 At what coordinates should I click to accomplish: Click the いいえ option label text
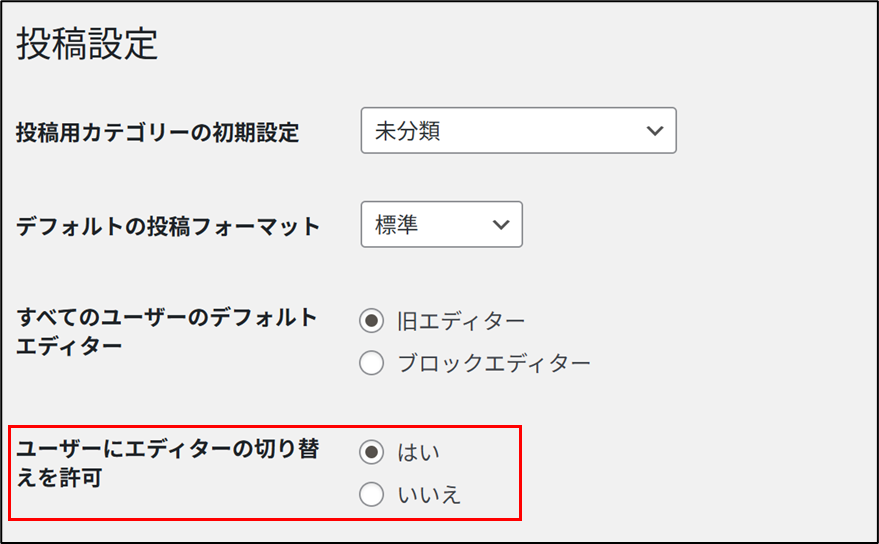(427, 494)
